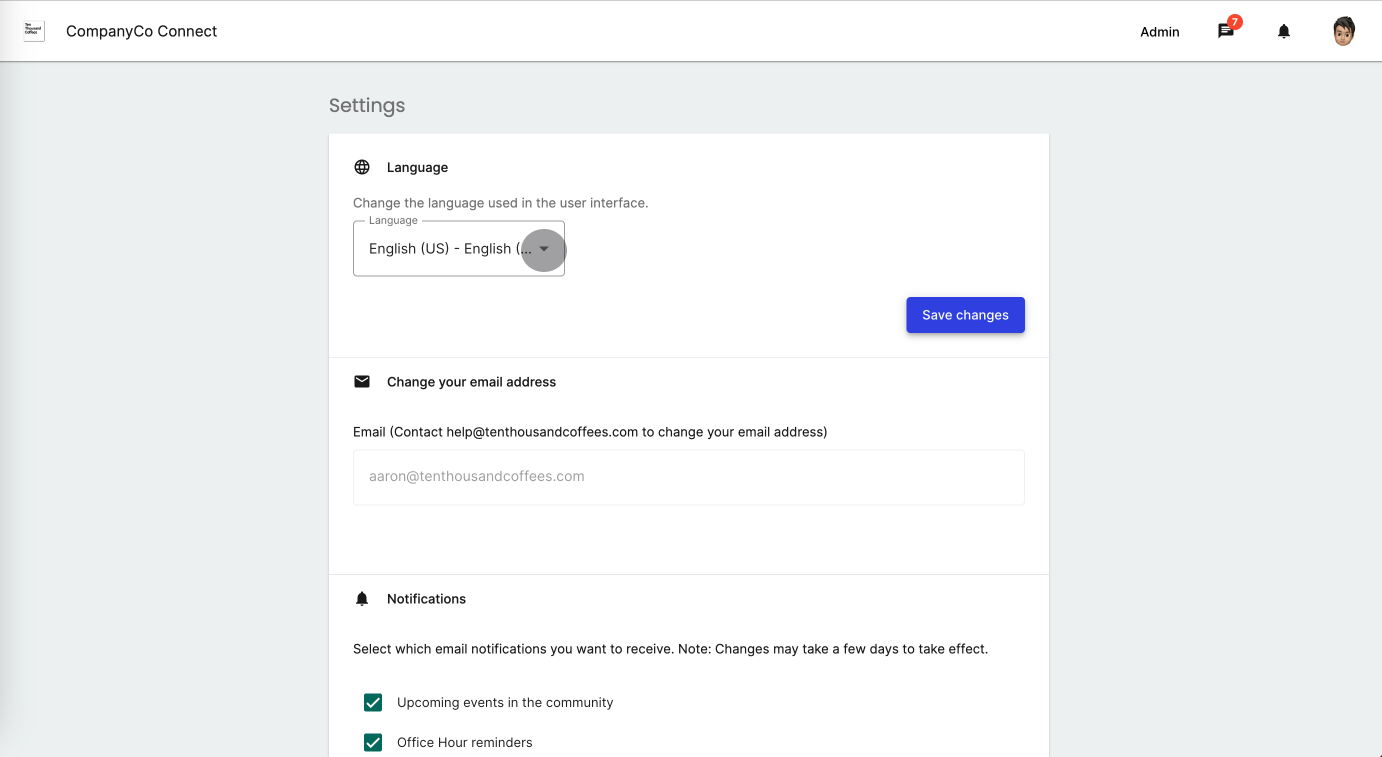1382x757 pixels.
Task: Click the disabled email address field
Action: pyautogui.click(x=689, y=477)
